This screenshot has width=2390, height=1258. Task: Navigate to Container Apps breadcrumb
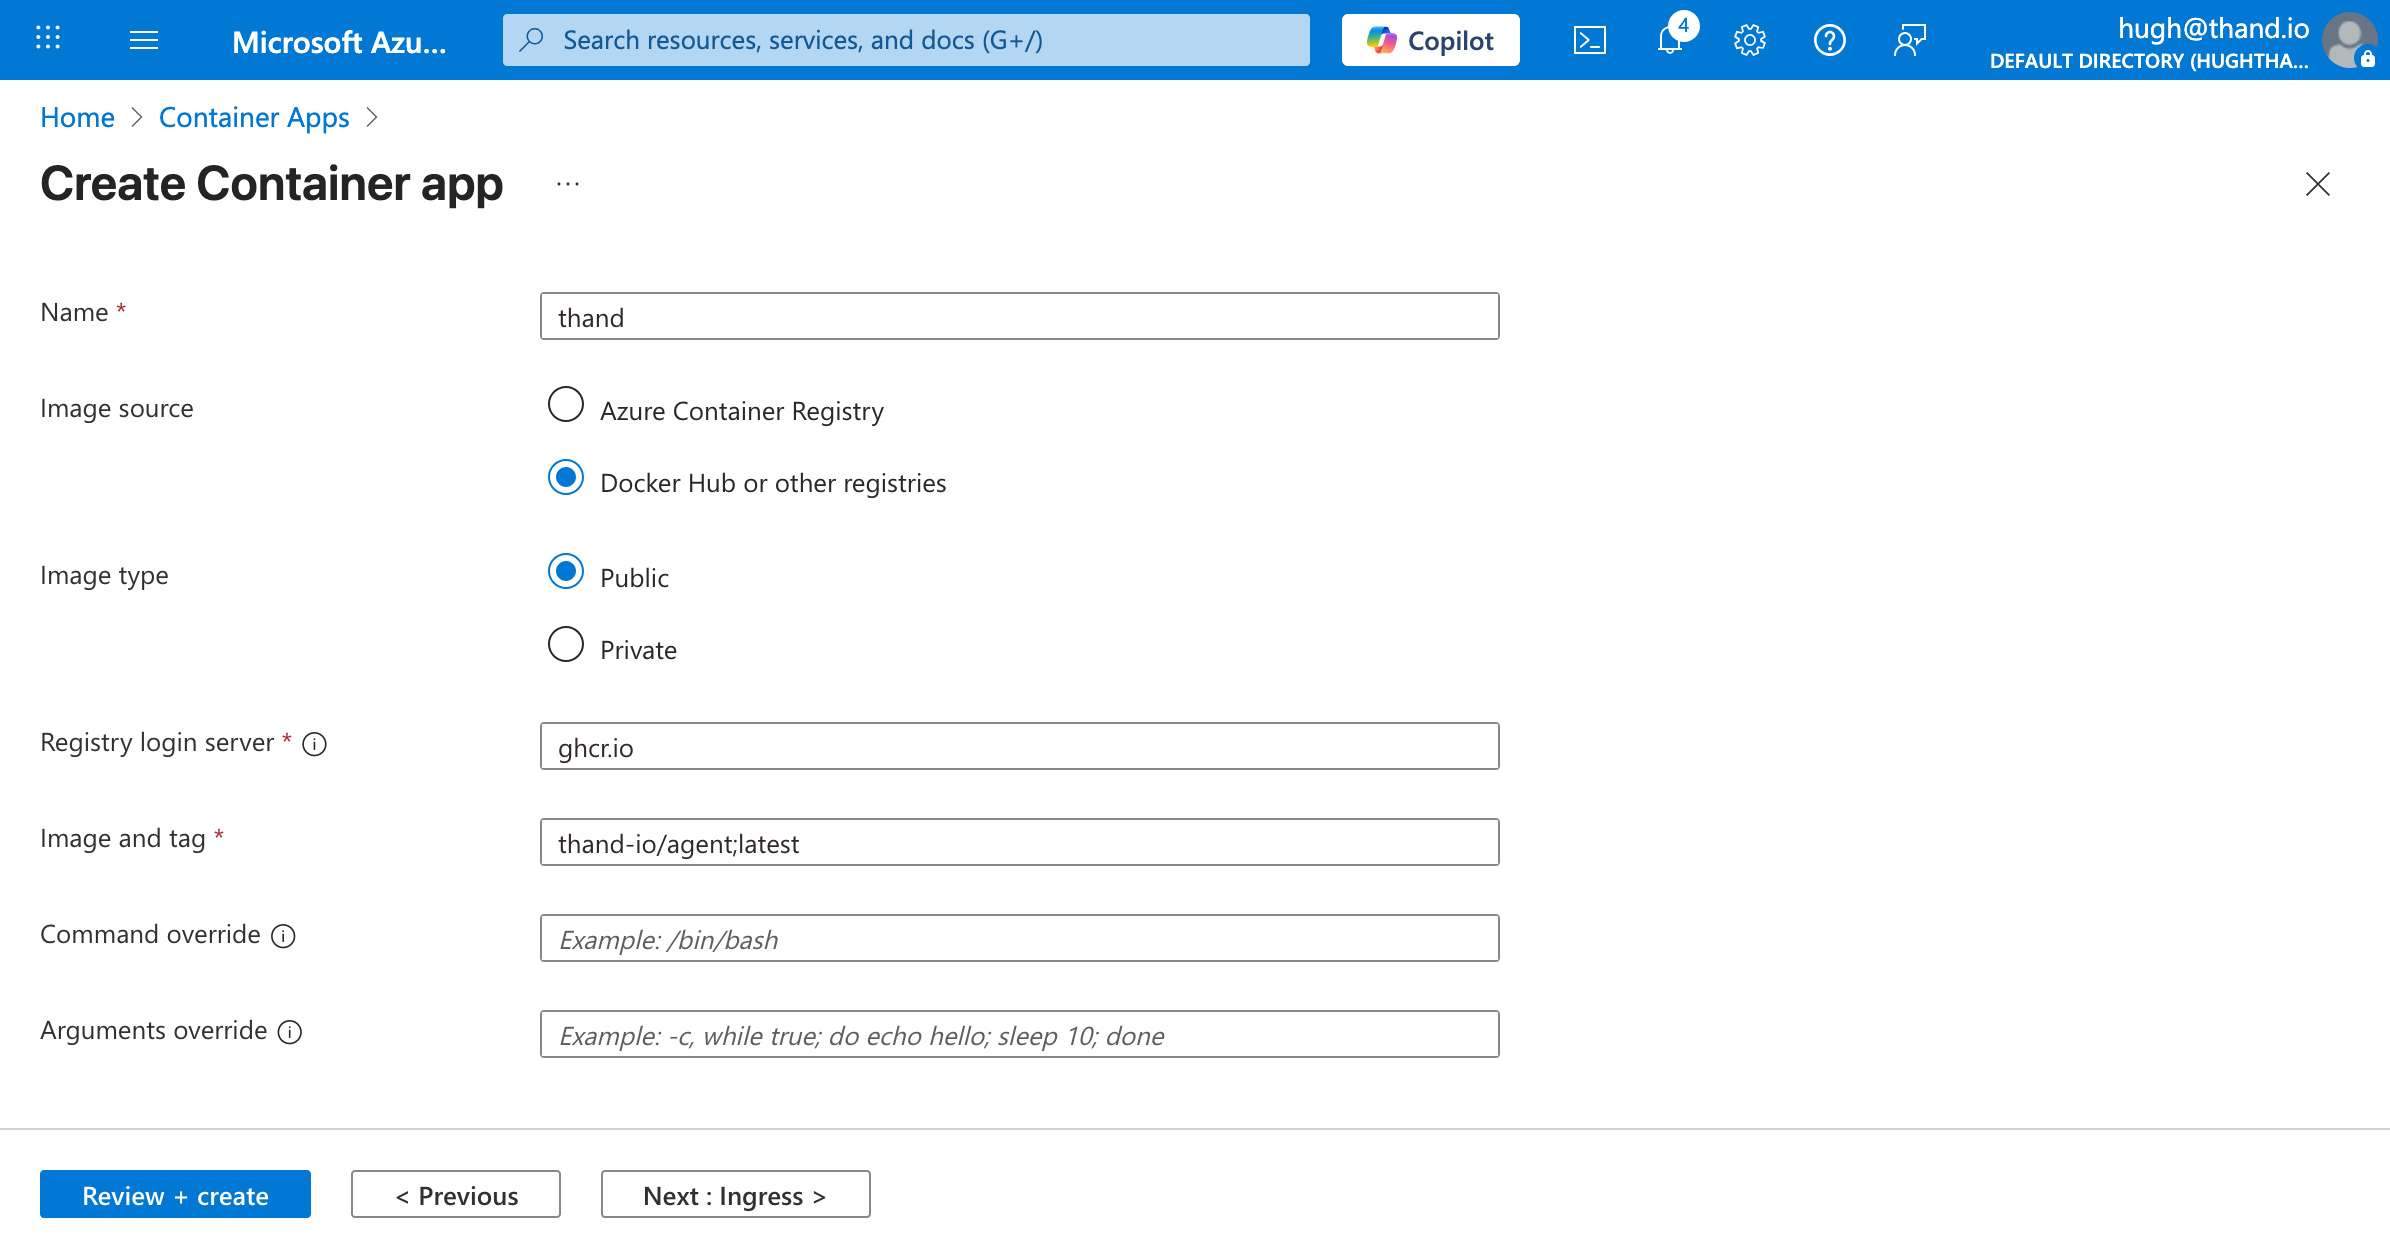(x=254, y=117)
